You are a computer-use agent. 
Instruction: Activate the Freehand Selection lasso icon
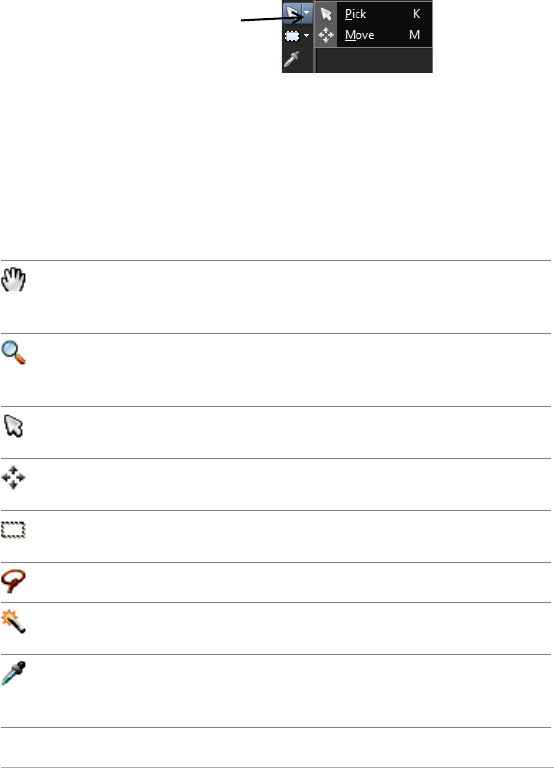click(x=13, y=581)
